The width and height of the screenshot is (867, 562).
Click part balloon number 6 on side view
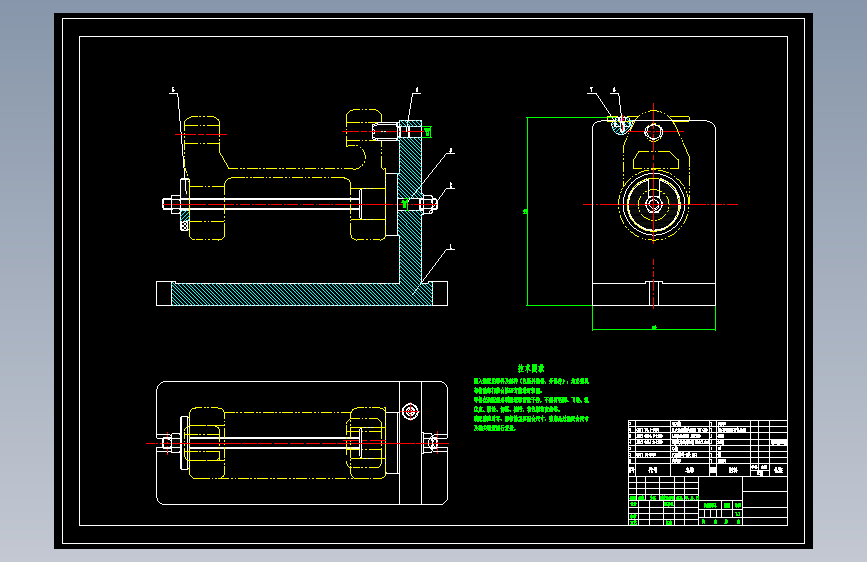click(x=614, y=90)
